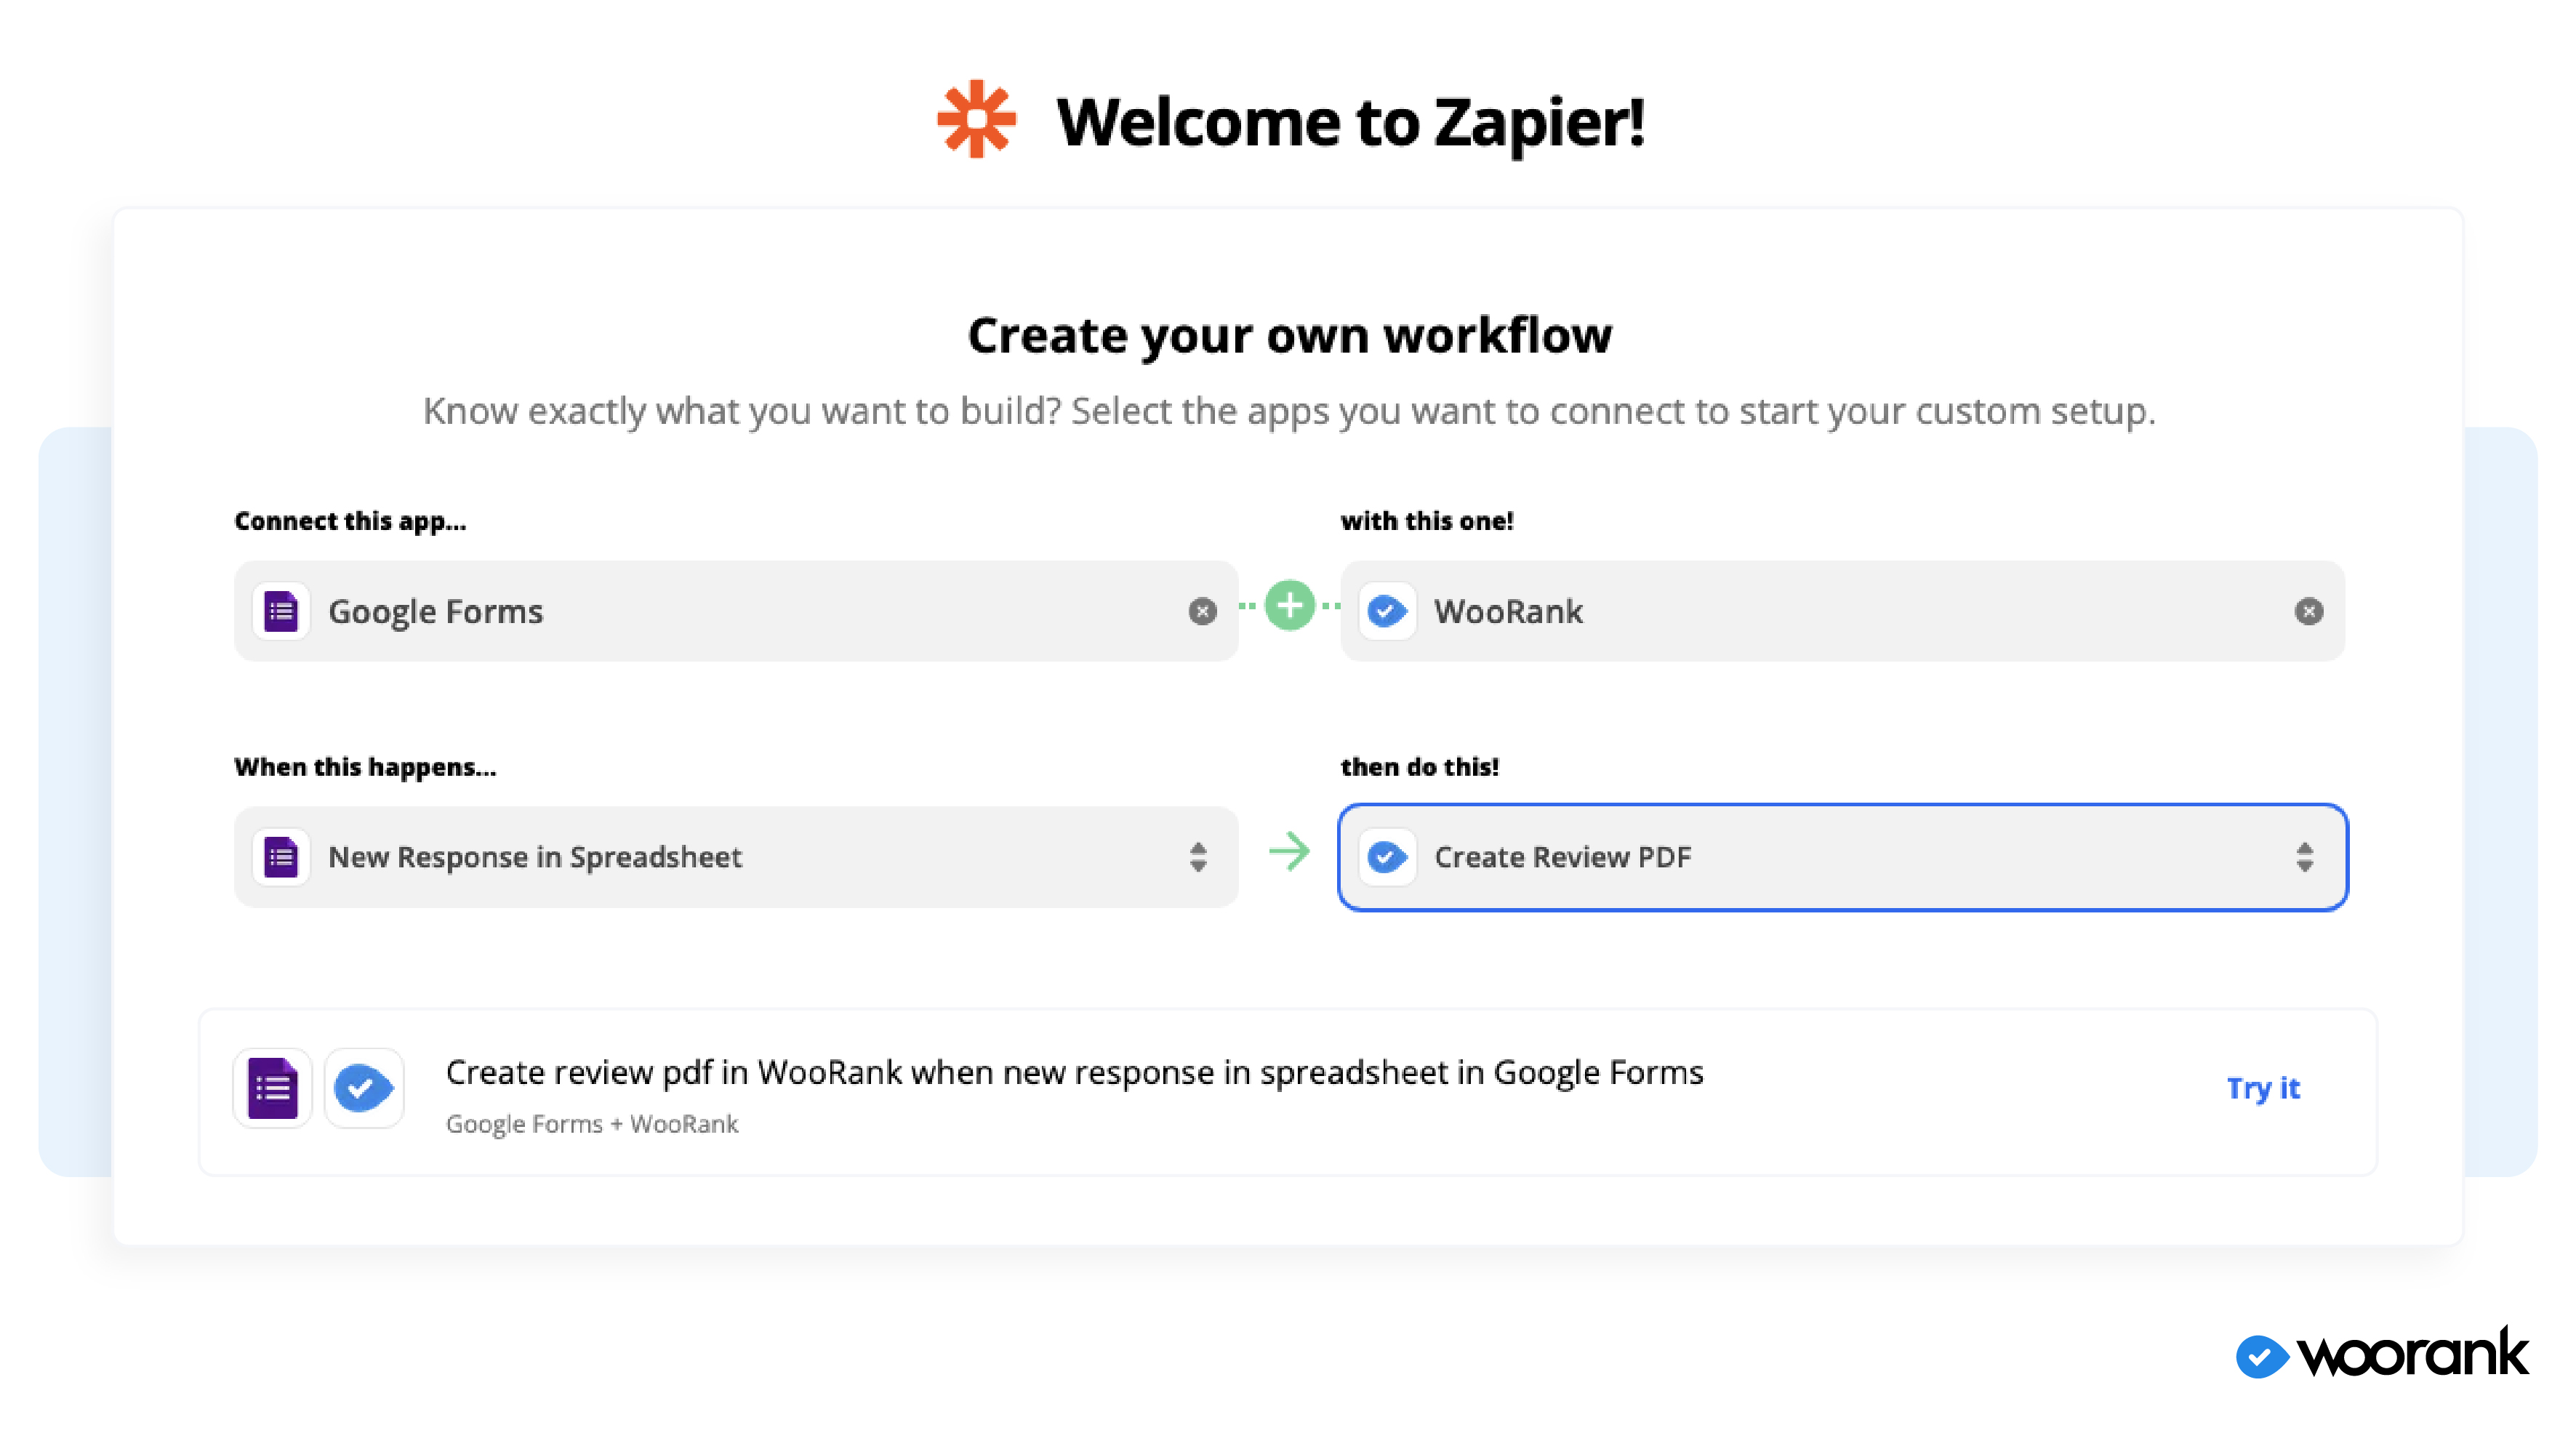Expand trigger list using up-down arrows

coord(1198,857)
